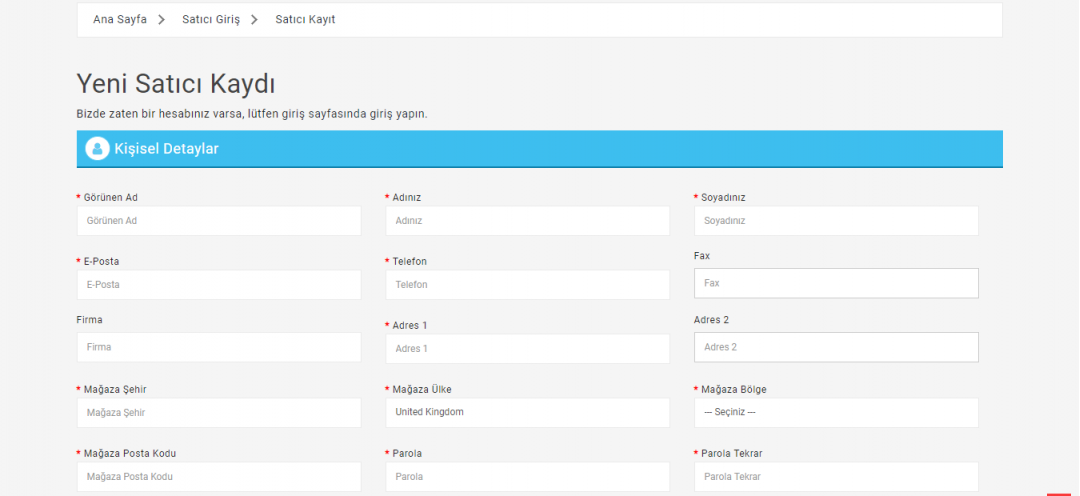
Task: Click inside the Fax field
Action: (836, 283)
